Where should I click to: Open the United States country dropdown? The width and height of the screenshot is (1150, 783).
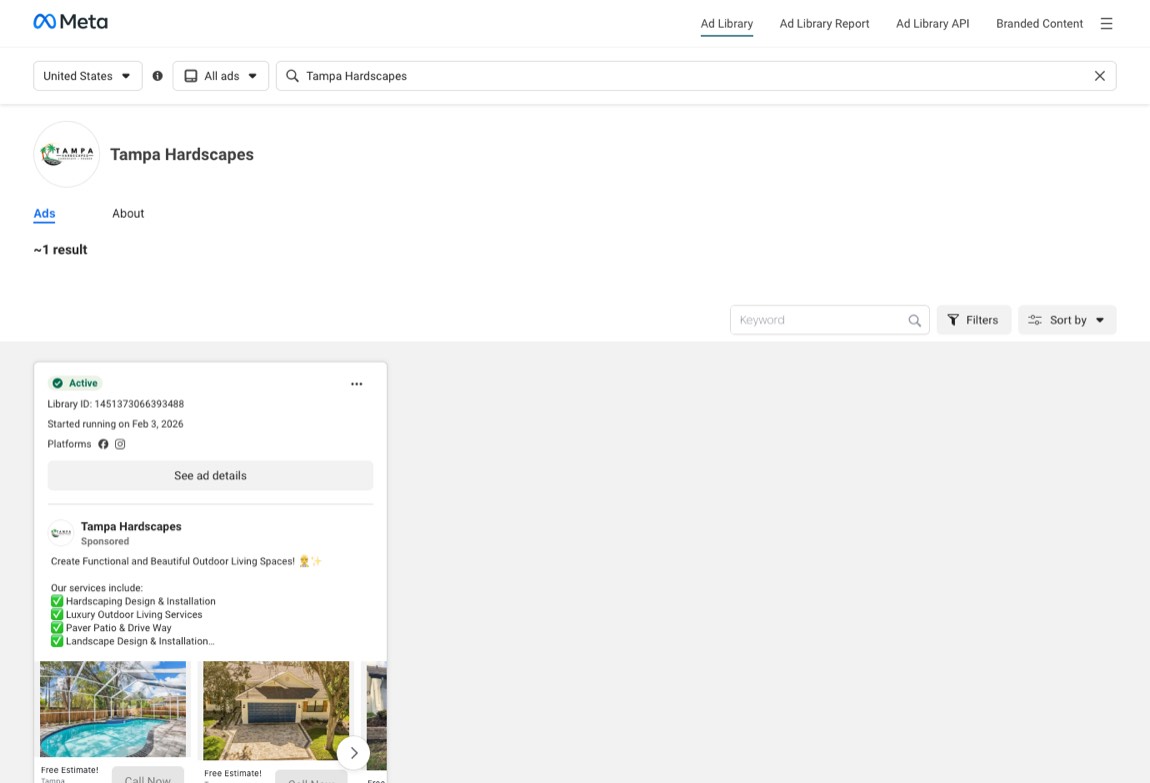87,76
